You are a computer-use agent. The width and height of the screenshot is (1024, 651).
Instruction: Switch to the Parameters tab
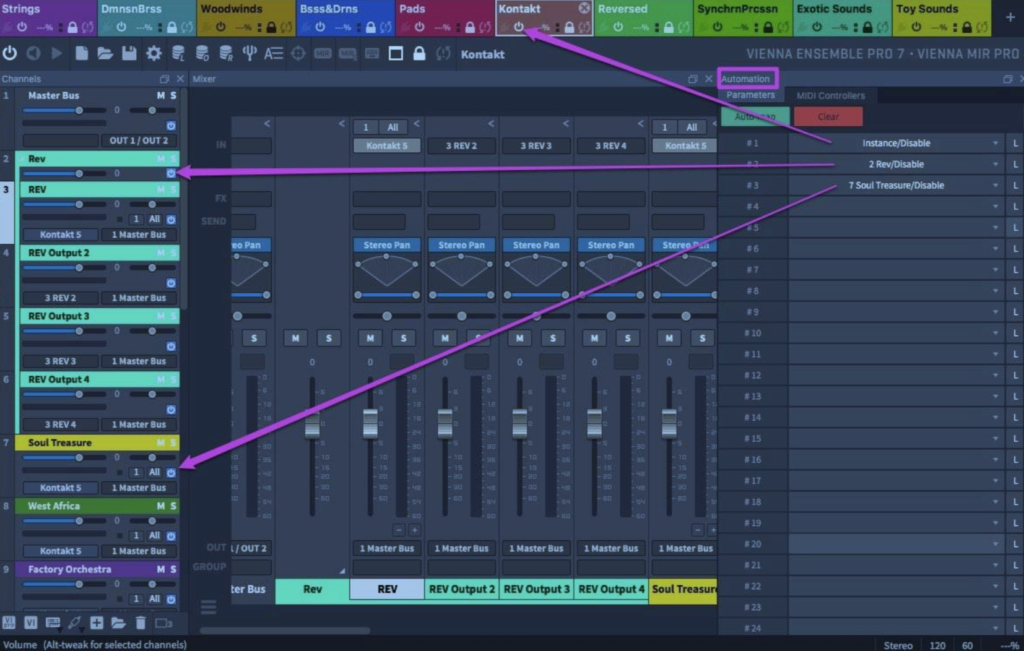pos(750,95)
